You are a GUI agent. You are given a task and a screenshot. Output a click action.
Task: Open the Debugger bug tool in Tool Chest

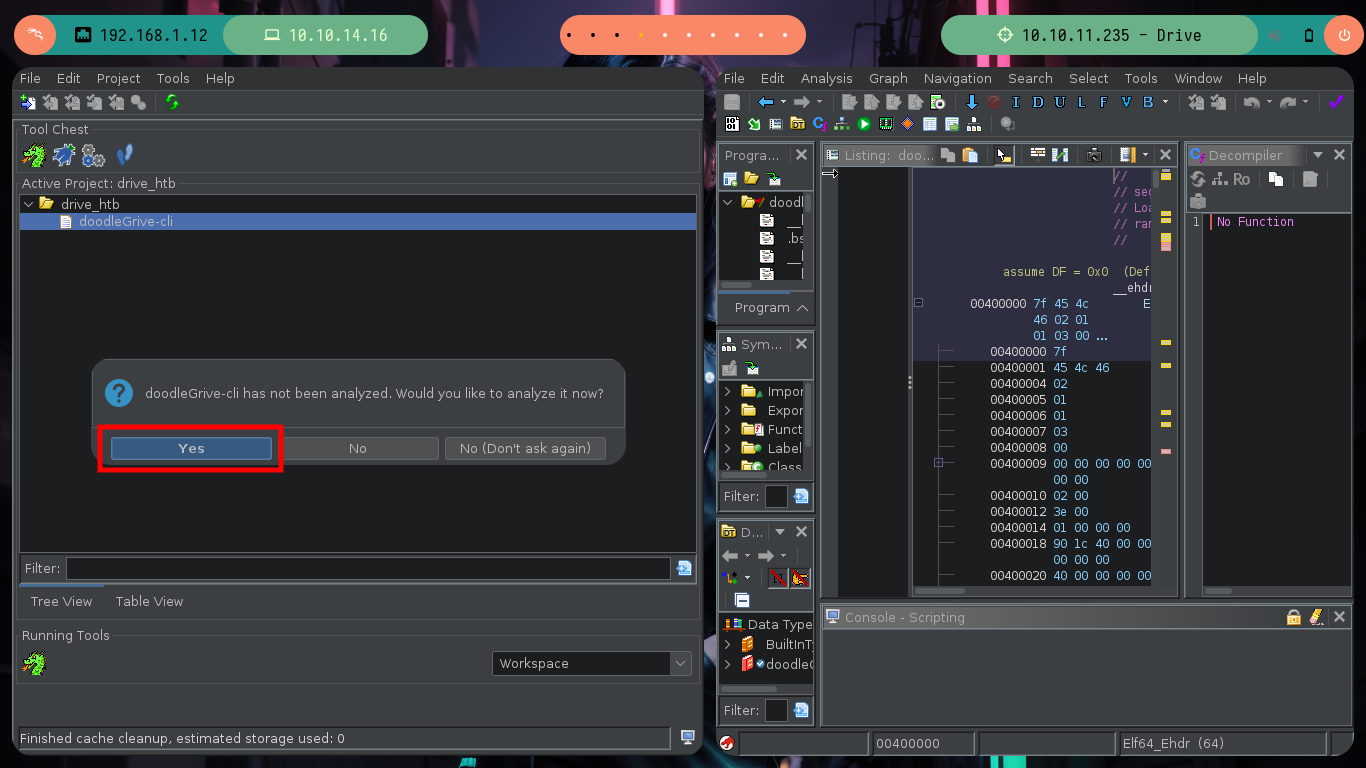tap(64, 155)
